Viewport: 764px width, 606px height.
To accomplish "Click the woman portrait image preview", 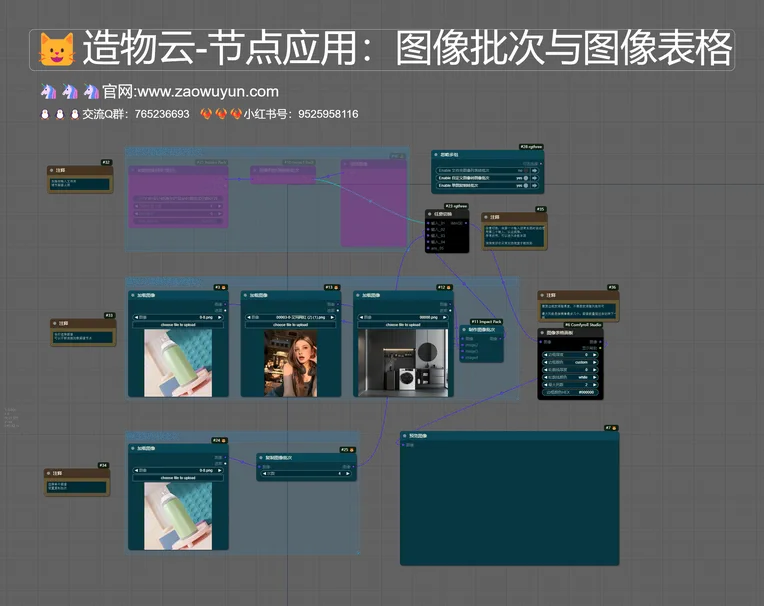I will coord(290,363).
